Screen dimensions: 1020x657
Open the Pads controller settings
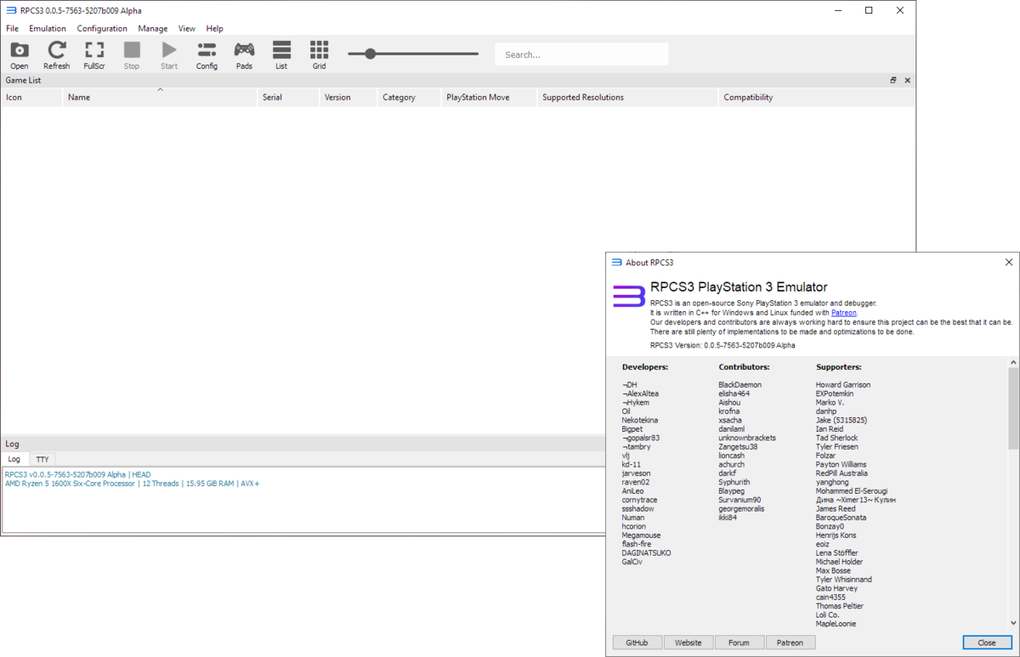[x=244, y=55]
